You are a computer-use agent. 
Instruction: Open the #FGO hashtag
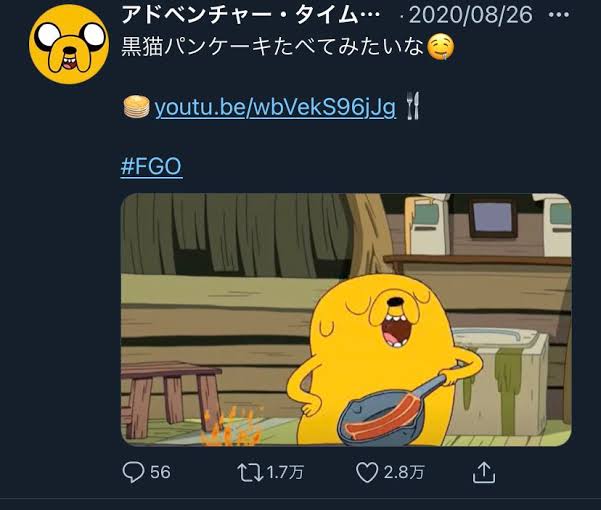[x=151, y=165]
